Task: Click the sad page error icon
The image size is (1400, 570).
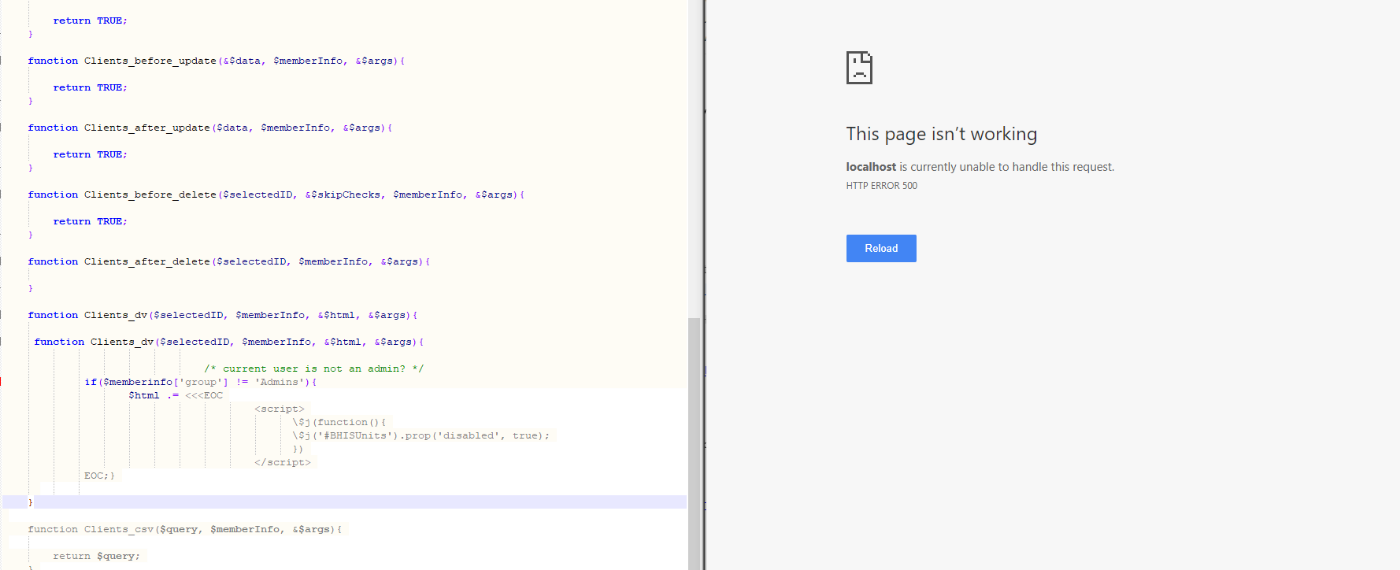Action: click(x=859, y=68)
